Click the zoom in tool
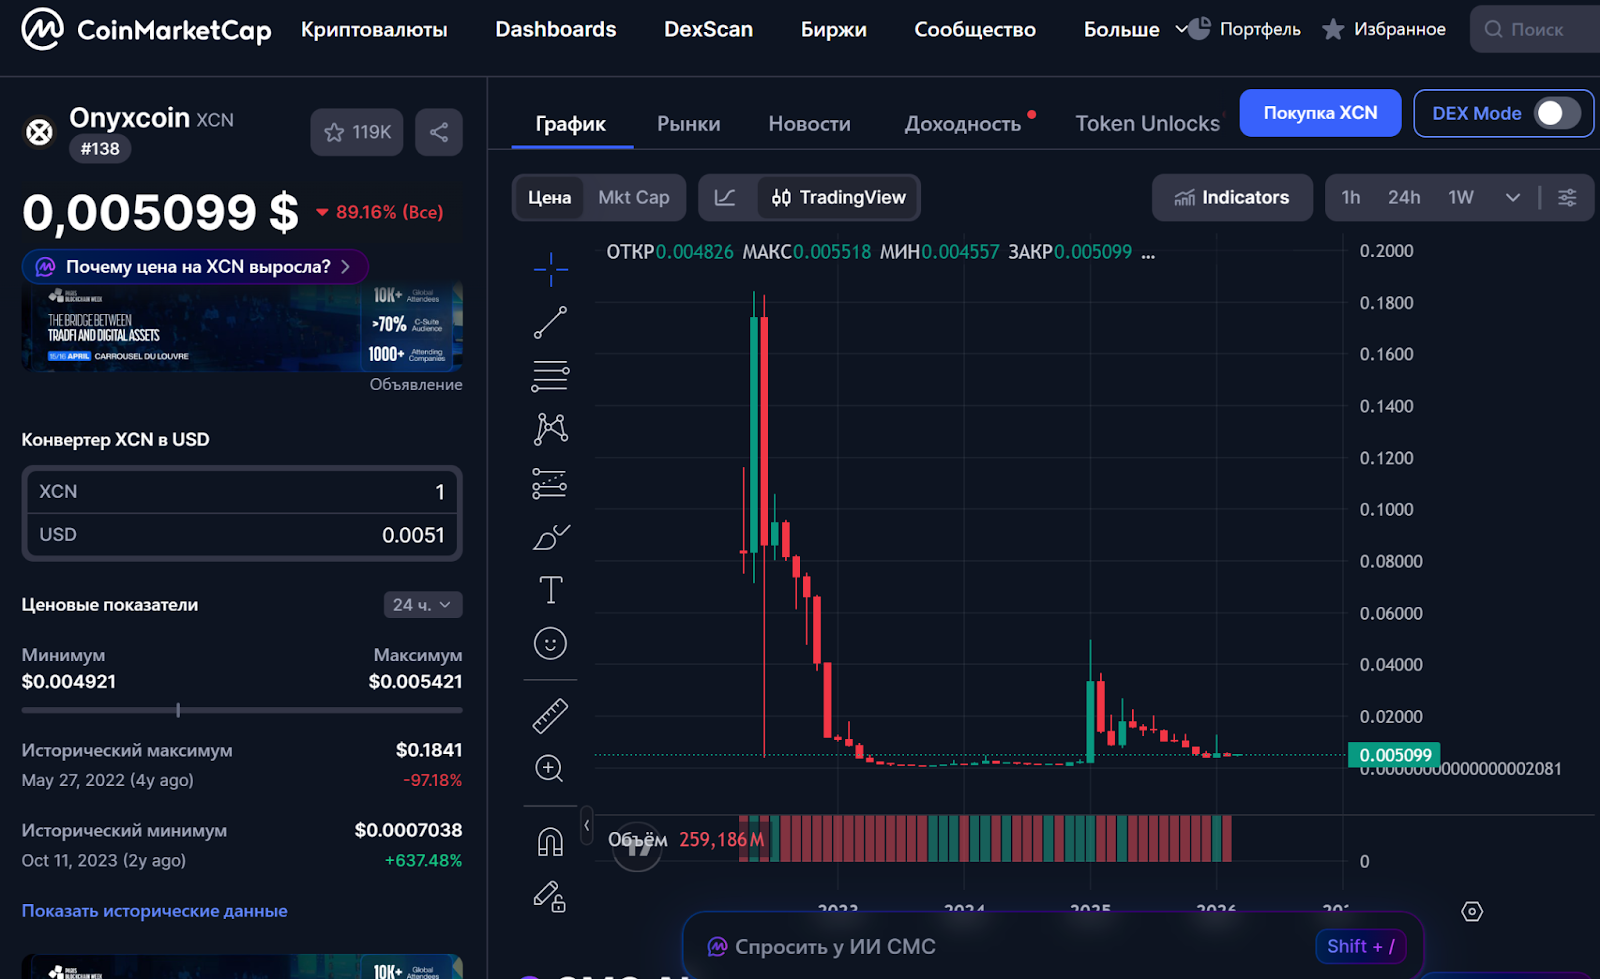This screenshot has height=979, width=1600. click(550, 768)
